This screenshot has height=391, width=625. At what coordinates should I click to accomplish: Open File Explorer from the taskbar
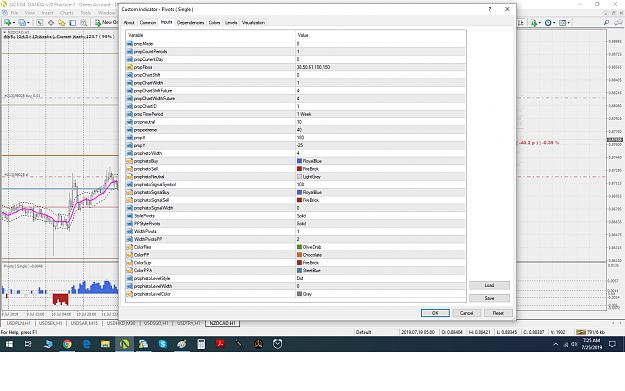105,344
